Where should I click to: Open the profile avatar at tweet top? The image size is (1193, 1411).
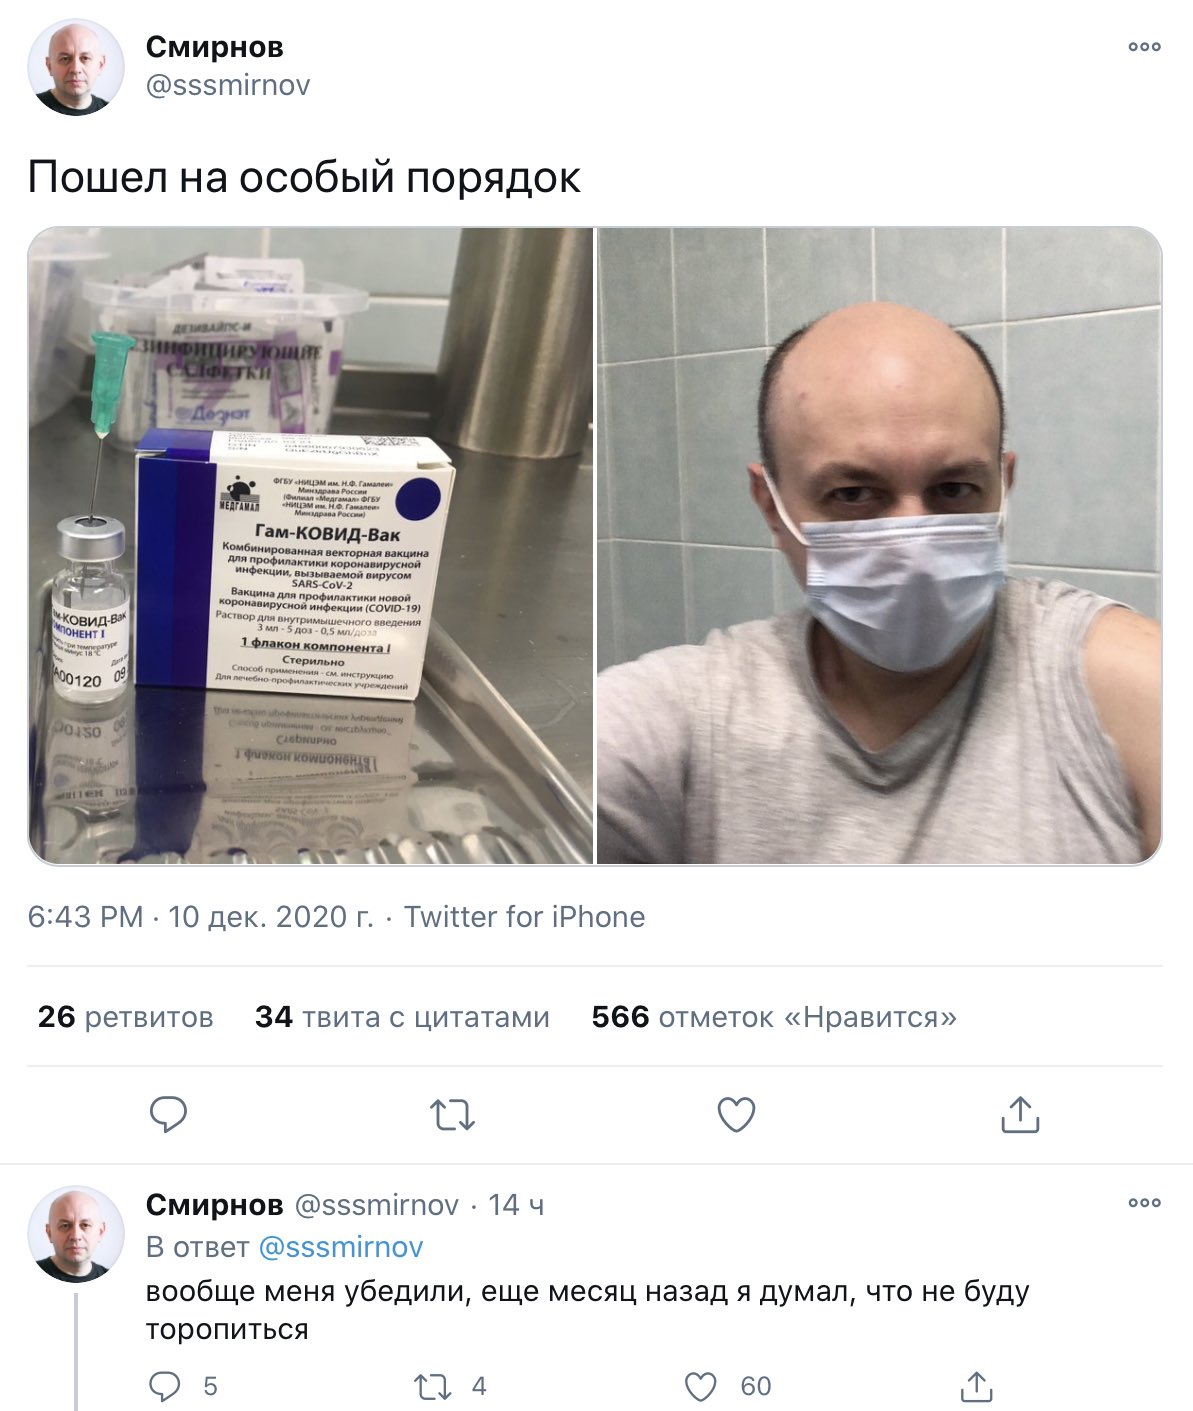pyautogui.click(x=76, y=67)
